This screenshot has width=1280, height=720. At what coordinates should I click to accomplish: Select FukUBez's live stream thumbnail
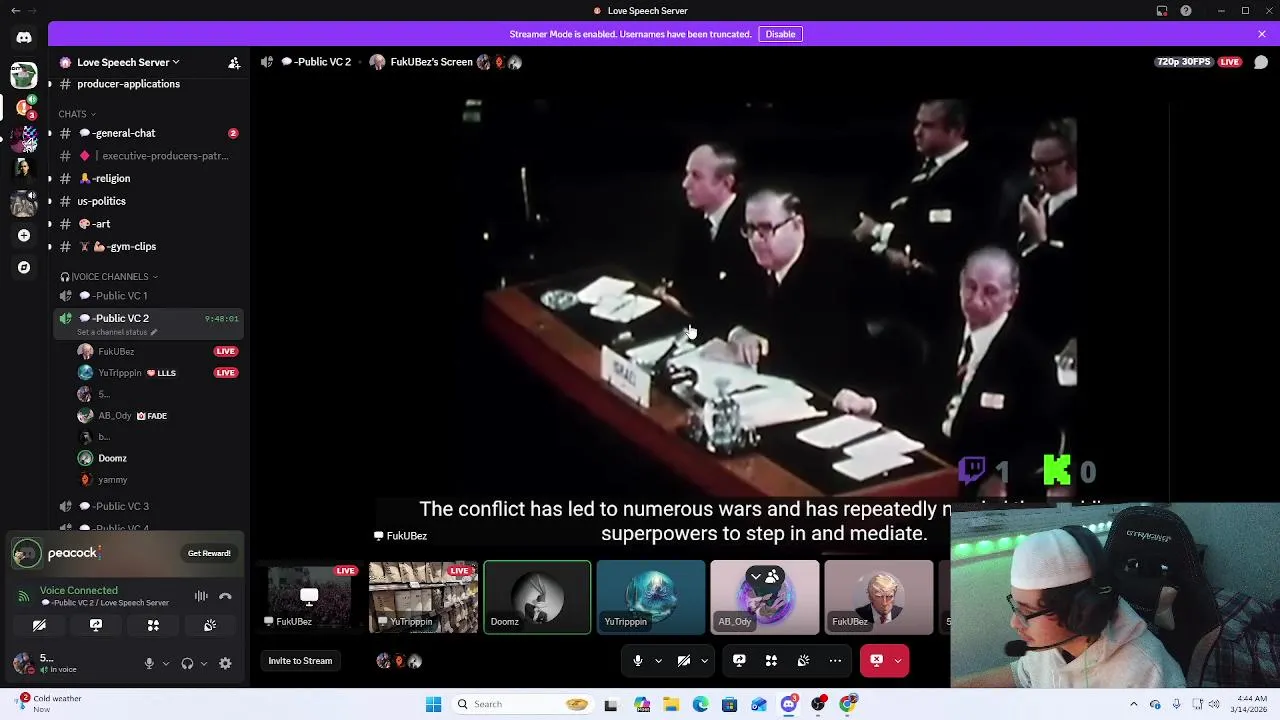tap(309, 597)
